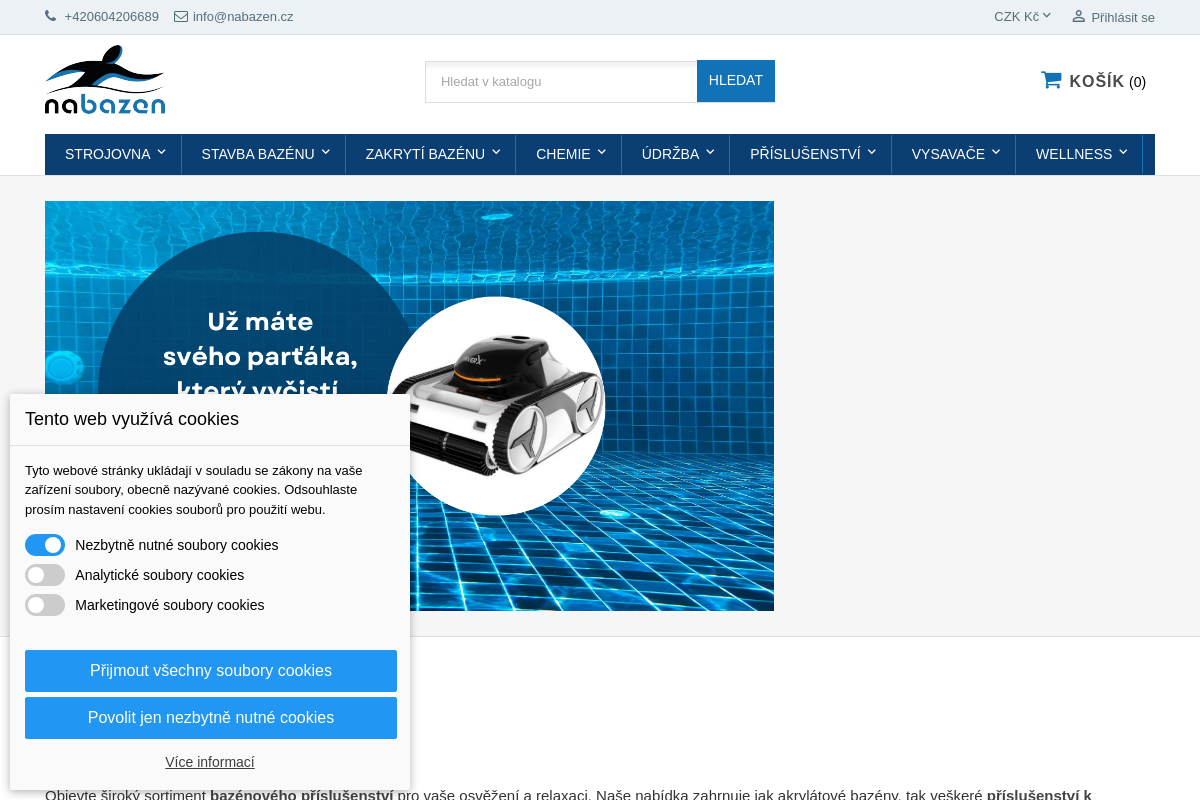
Task: Click the email envelope icon
Action: coord(181,16)
